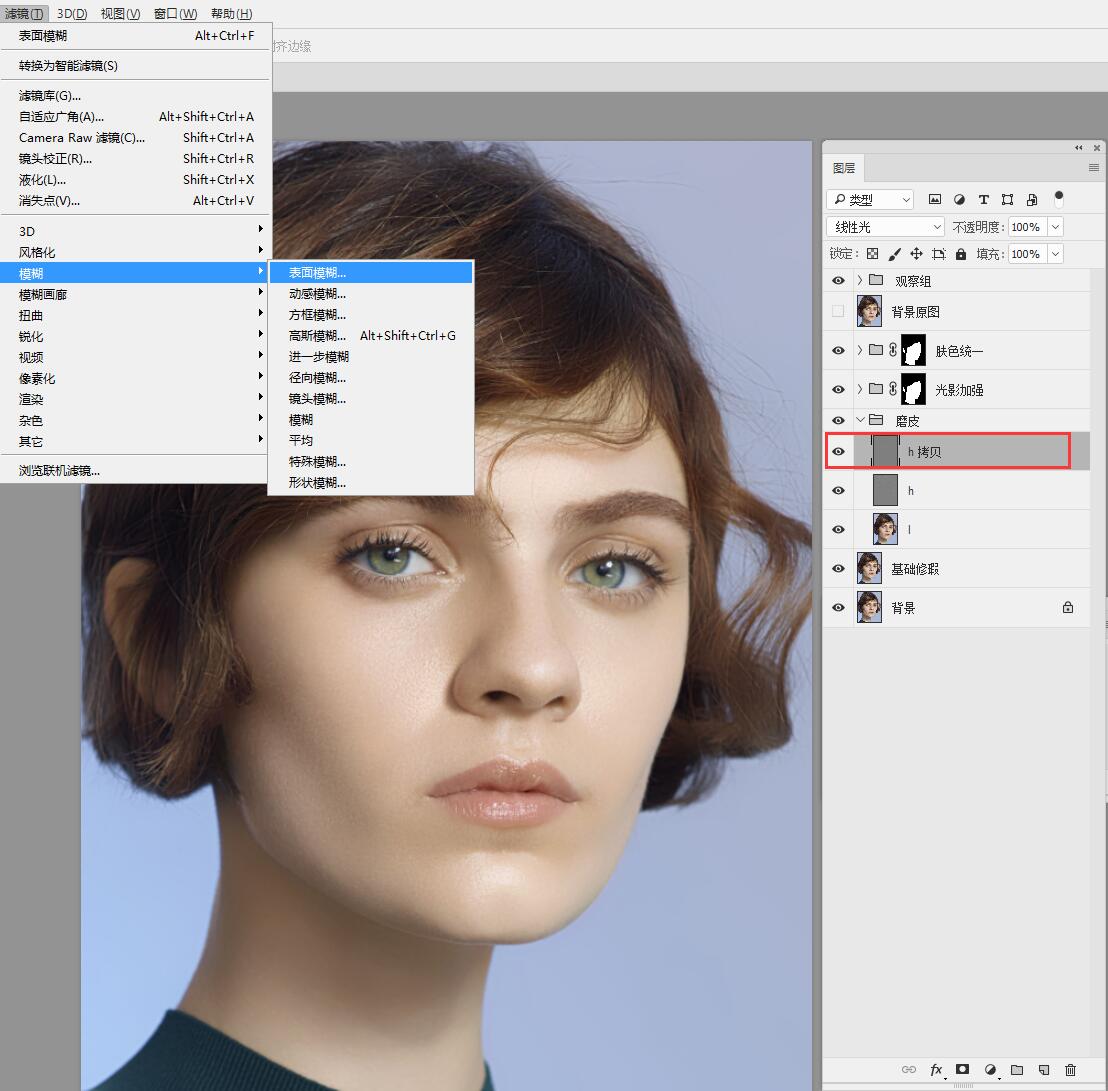The height and width of the screenshot is (1091, 1108).
Task: Select the 背景 layer thumbnail
Action: pyautogui.click(x=869, y=607)
